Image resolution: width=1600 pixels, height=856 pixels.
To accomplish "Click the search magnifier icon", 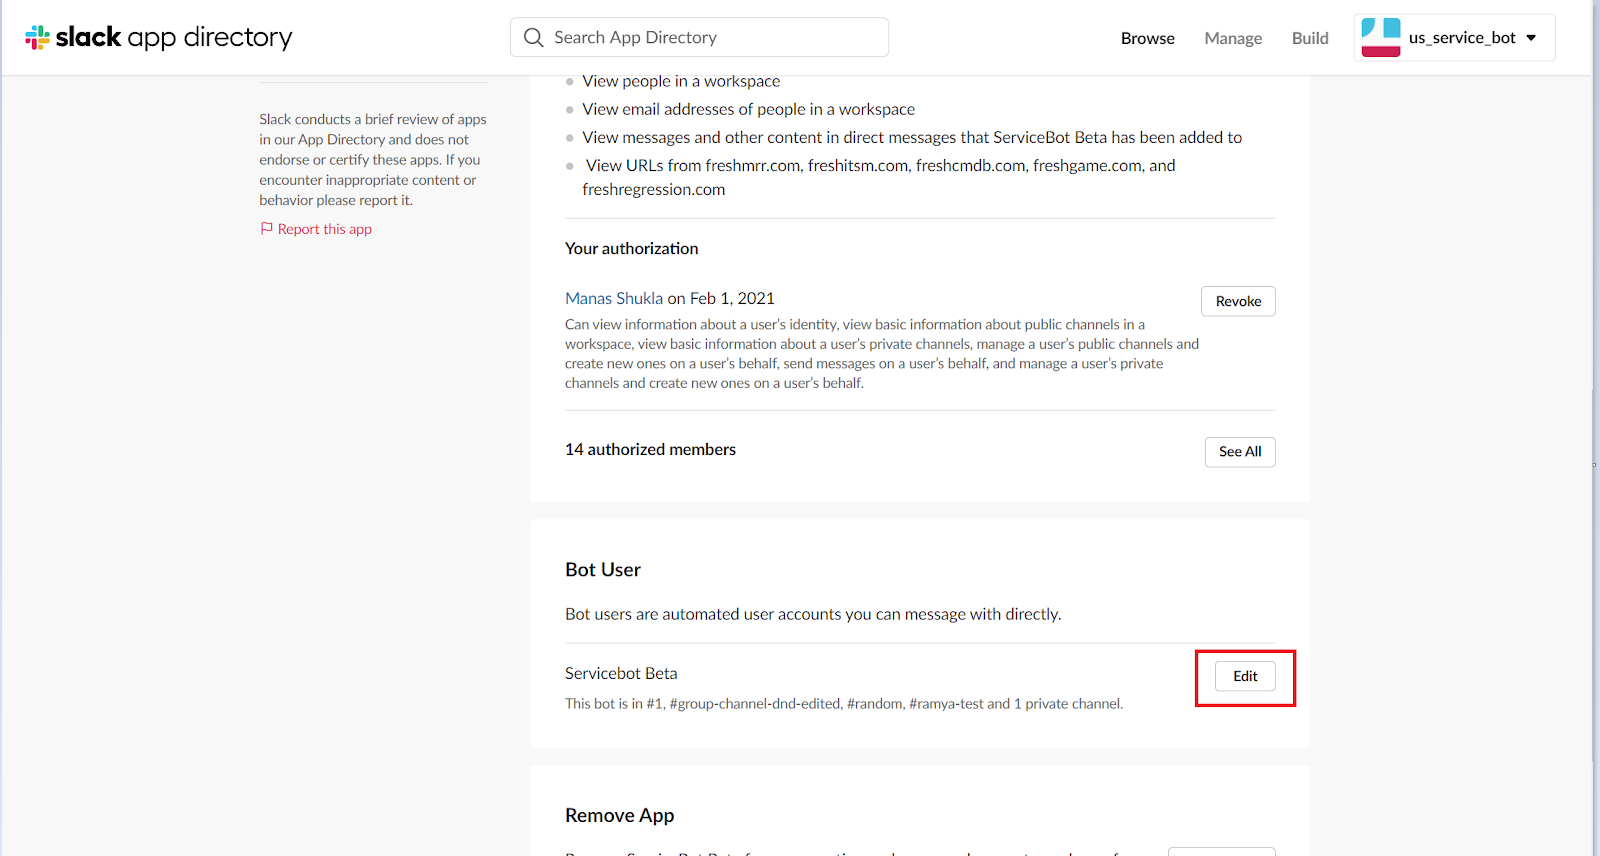I will [534, 38].
